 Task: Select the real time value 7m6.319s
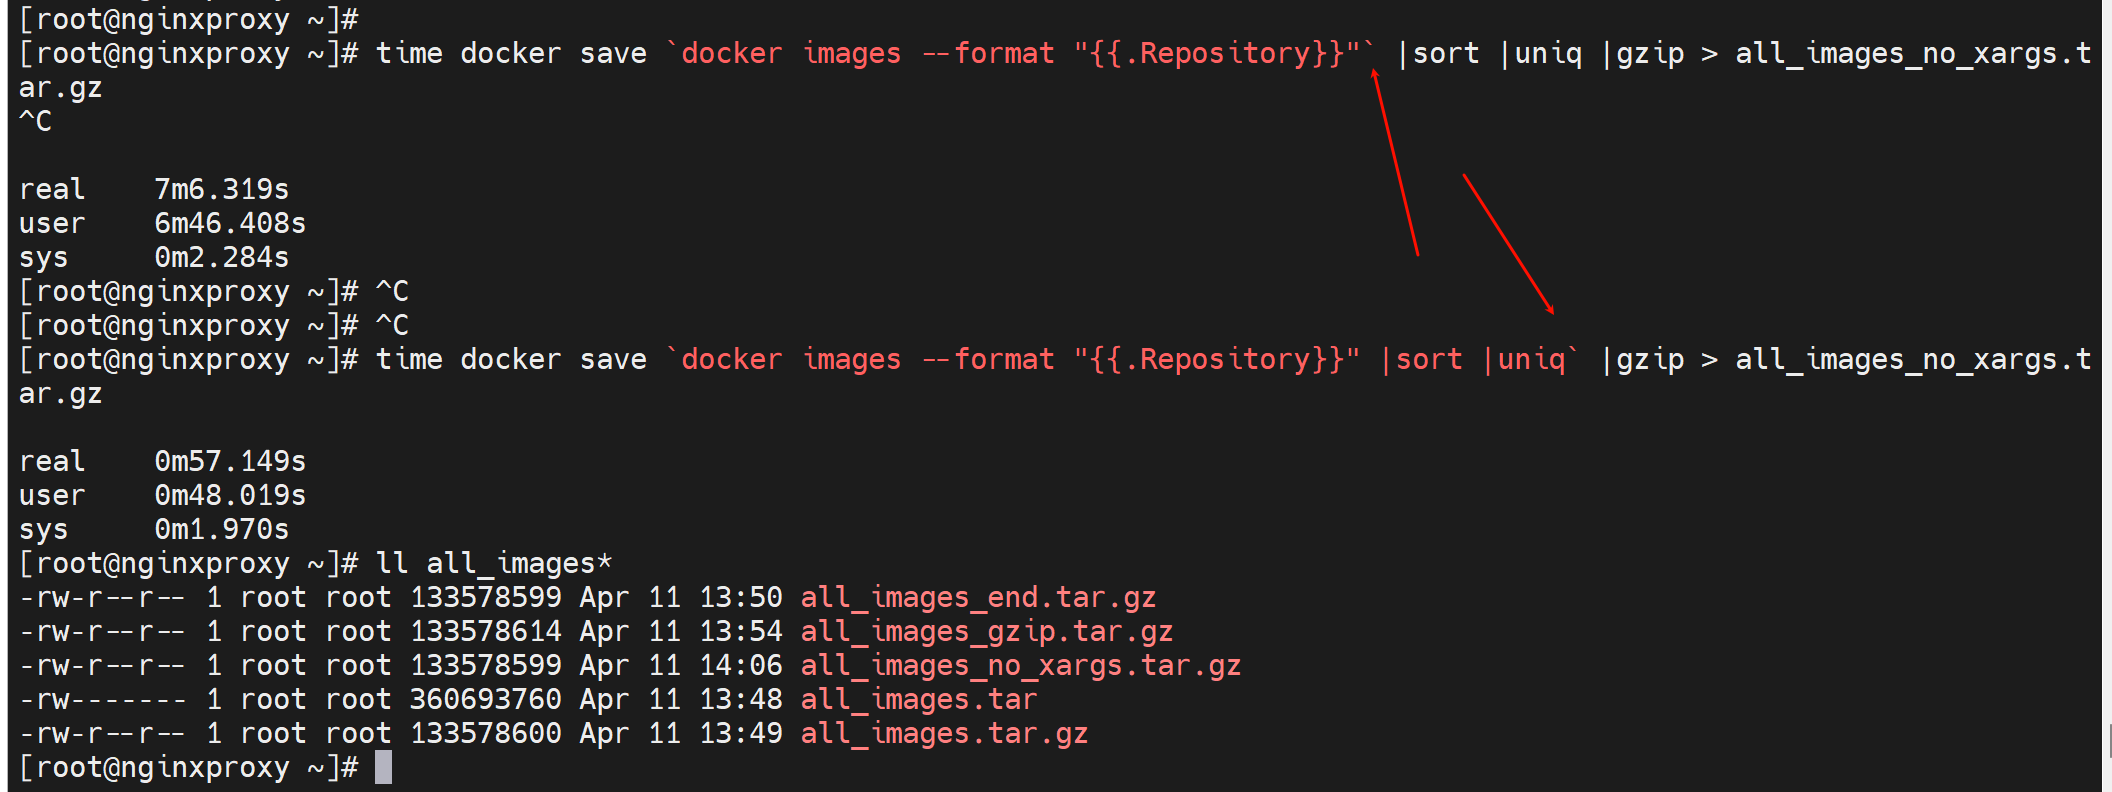(221, 189)
